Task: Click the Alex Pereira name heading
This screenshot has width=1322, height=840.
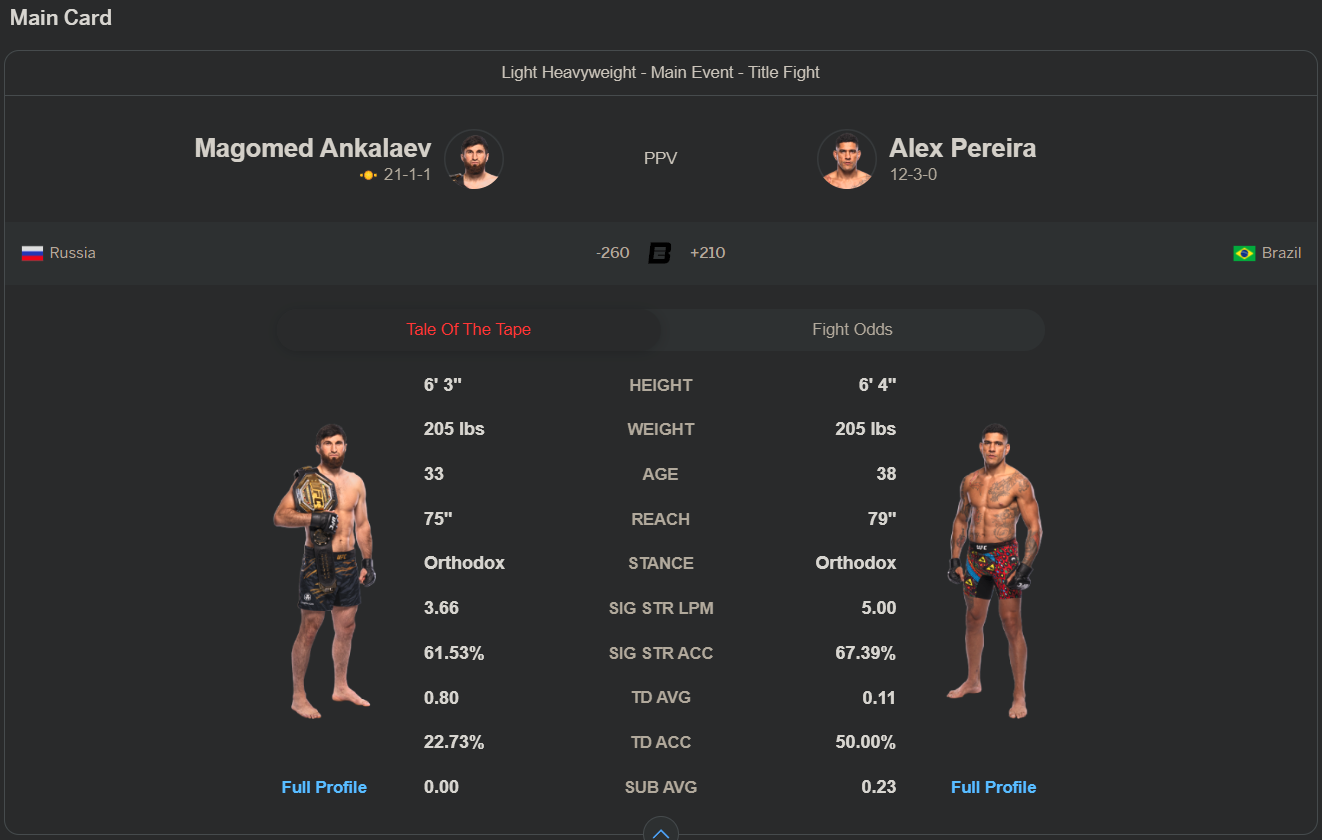Action: click(962, 149)
